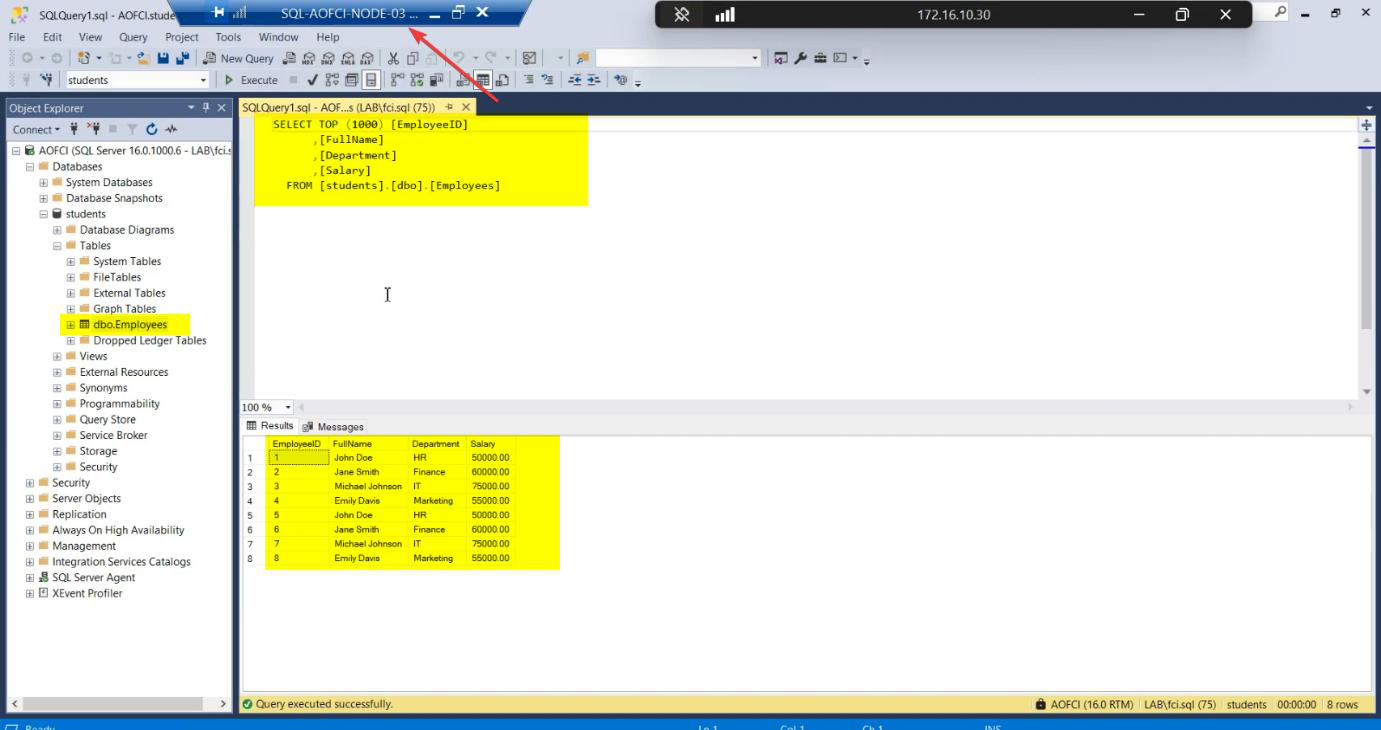The width and height of the screenshot is (1381, 730).
Task: Click the Database Engine Query icon
Action: tap(289, 58)
